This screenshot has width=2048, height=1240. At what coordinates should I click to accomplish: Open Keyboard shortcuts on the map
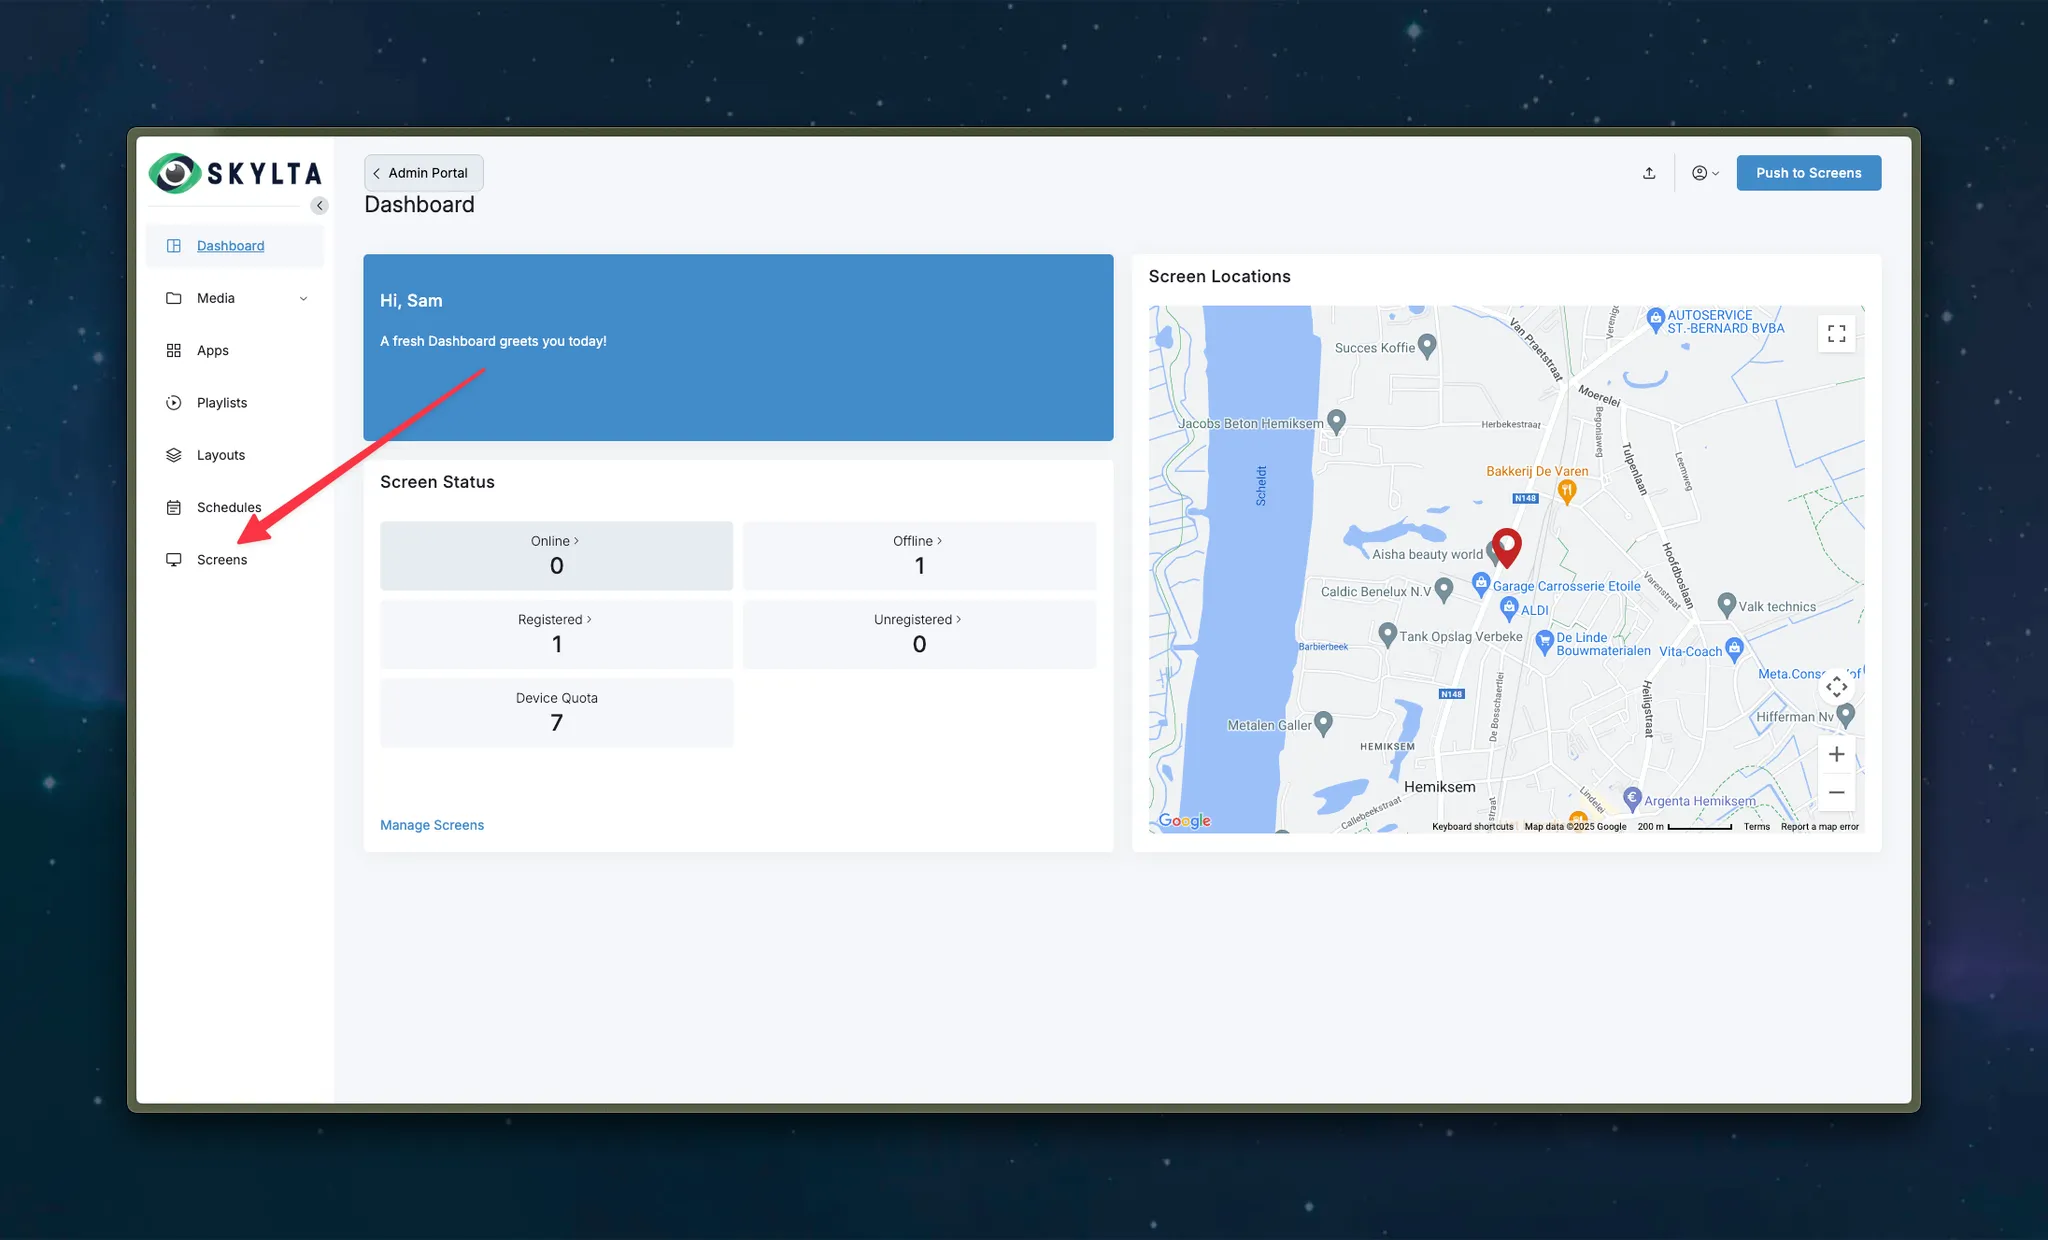pos(1472,827)
